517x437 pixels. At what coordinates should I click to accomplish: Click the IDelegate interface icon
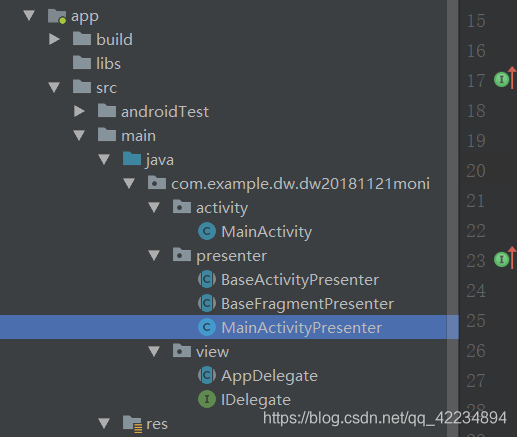click(x=207, y=399)
